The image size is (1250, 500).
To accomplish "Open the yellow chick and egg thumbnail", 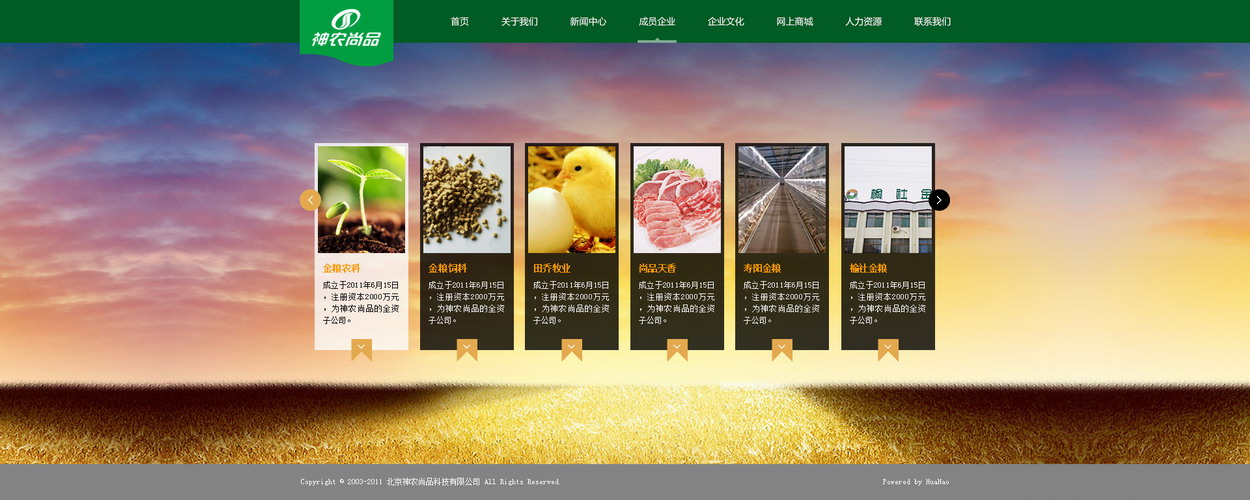I will point(572,199).
